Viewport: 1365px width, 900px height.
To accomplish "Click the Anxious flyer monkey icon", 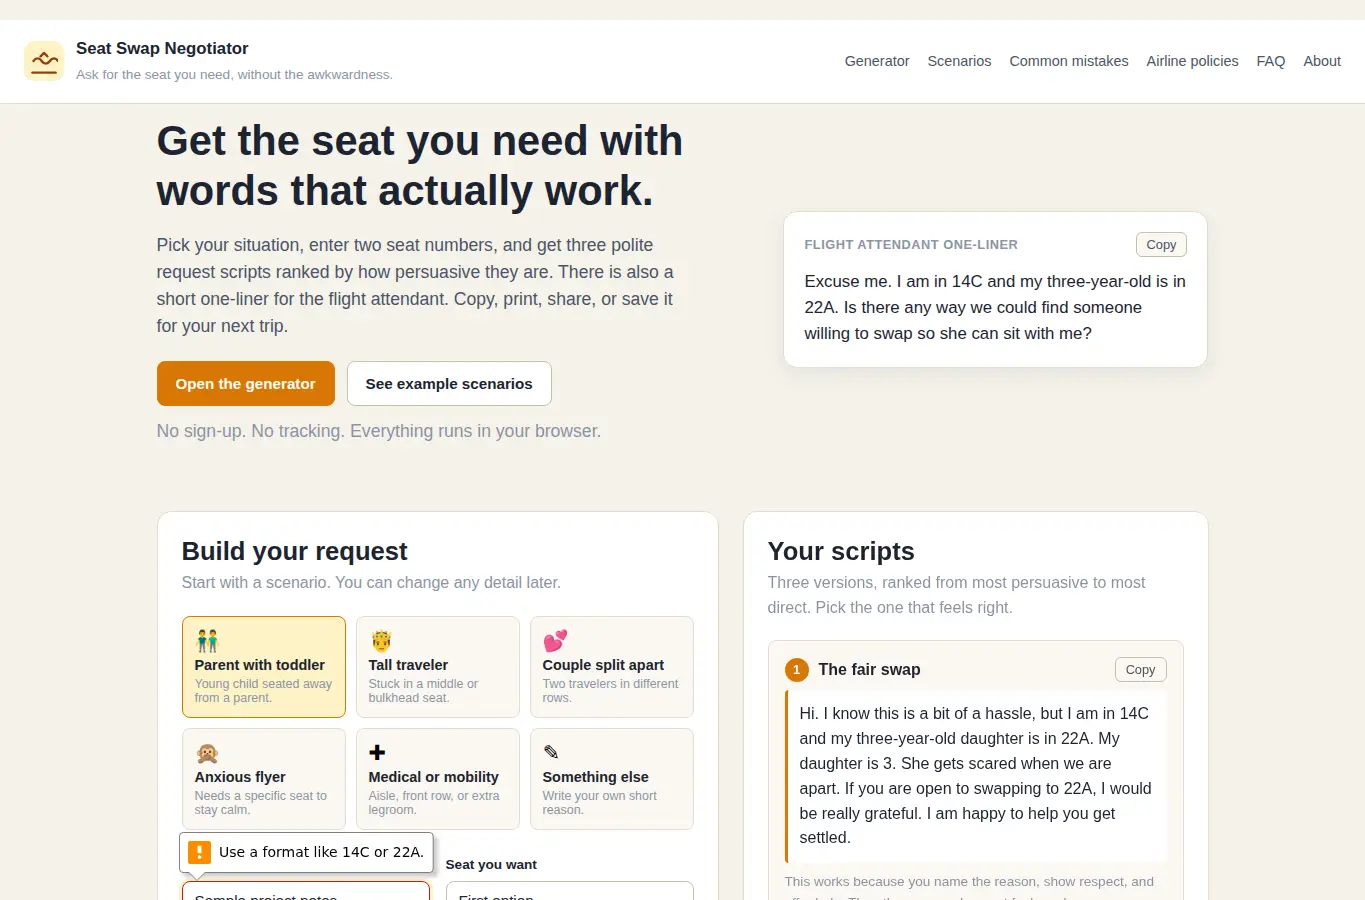I will tap(207, 753).
